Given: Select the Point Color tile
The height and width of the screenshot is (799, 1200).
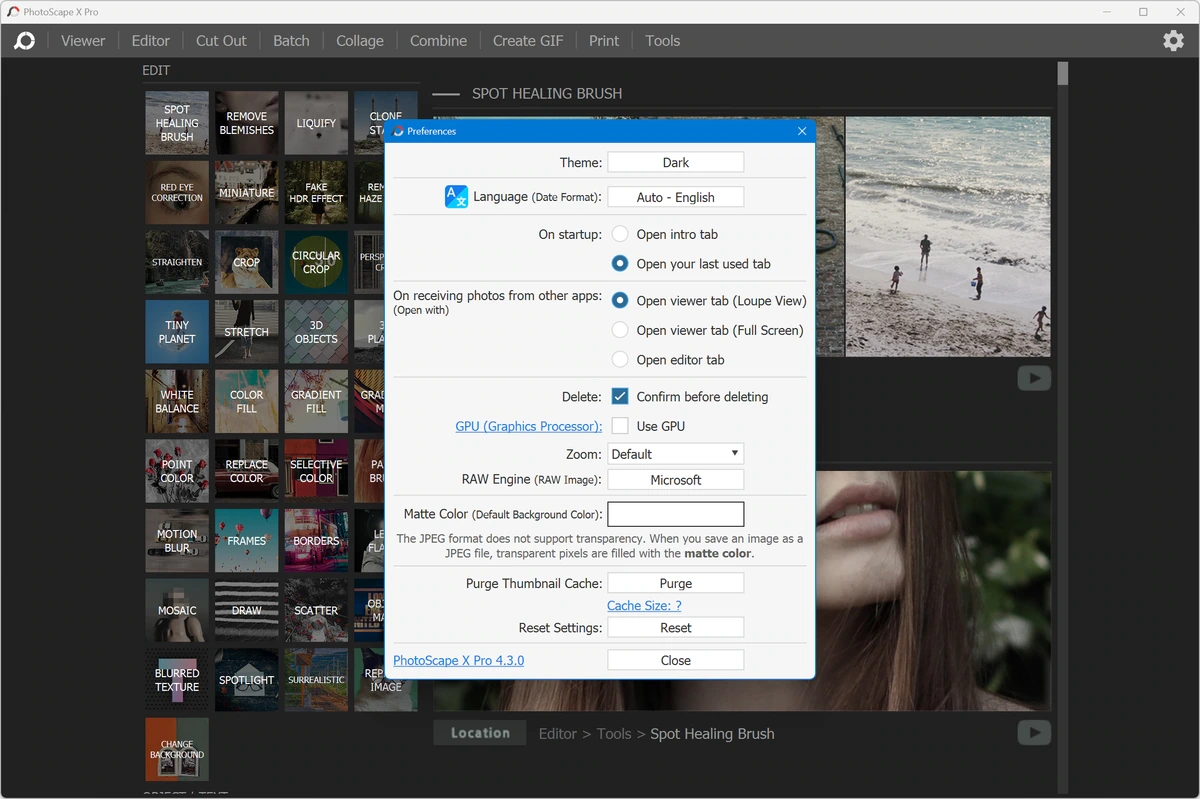Looking at the screenshot, I should point(177,471).
